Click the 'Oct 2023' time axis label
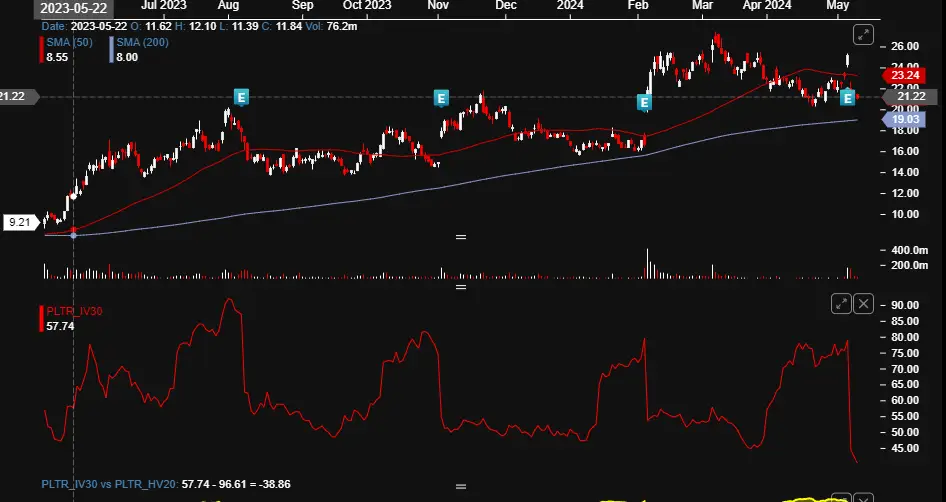 coord(367,5)
